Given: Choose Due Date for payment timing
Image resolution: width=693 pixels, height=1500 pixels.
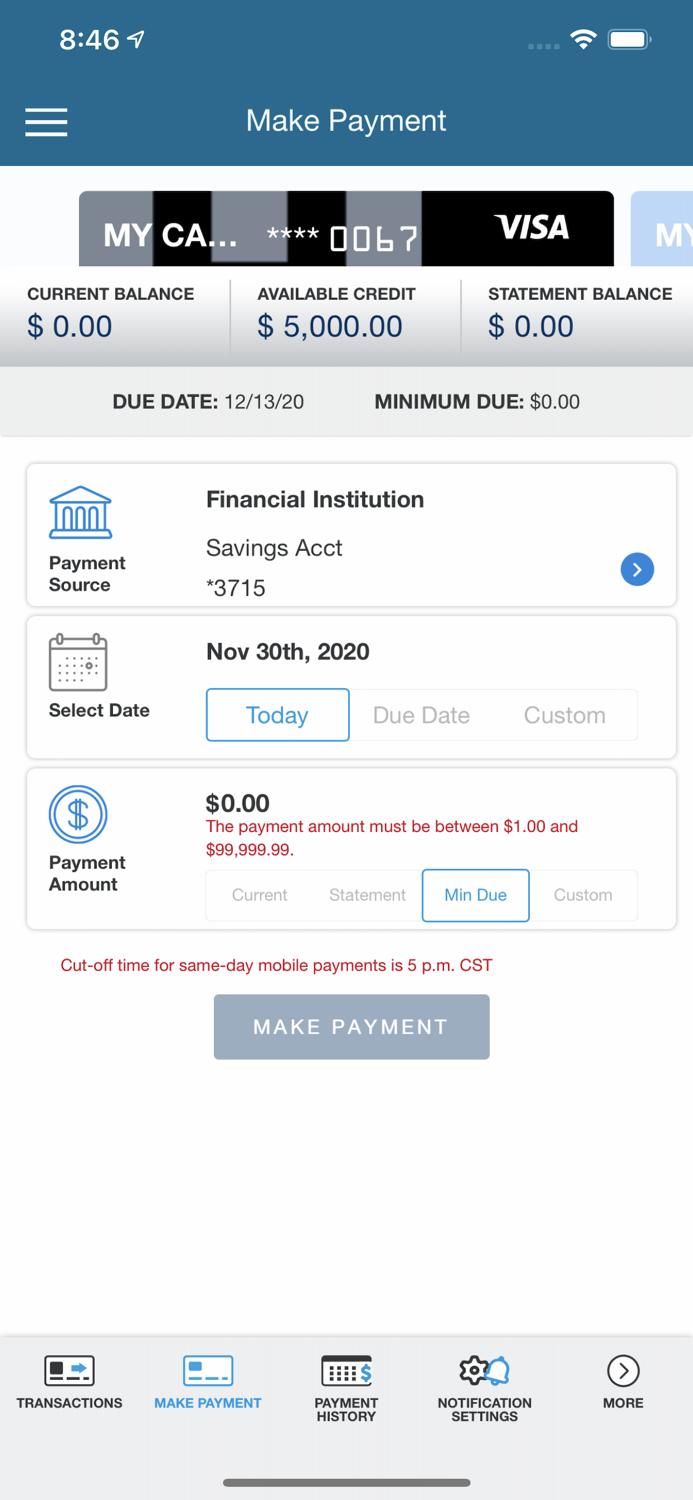Looking at the screenshot, I should pyautogui.click(x=421, y=715).
